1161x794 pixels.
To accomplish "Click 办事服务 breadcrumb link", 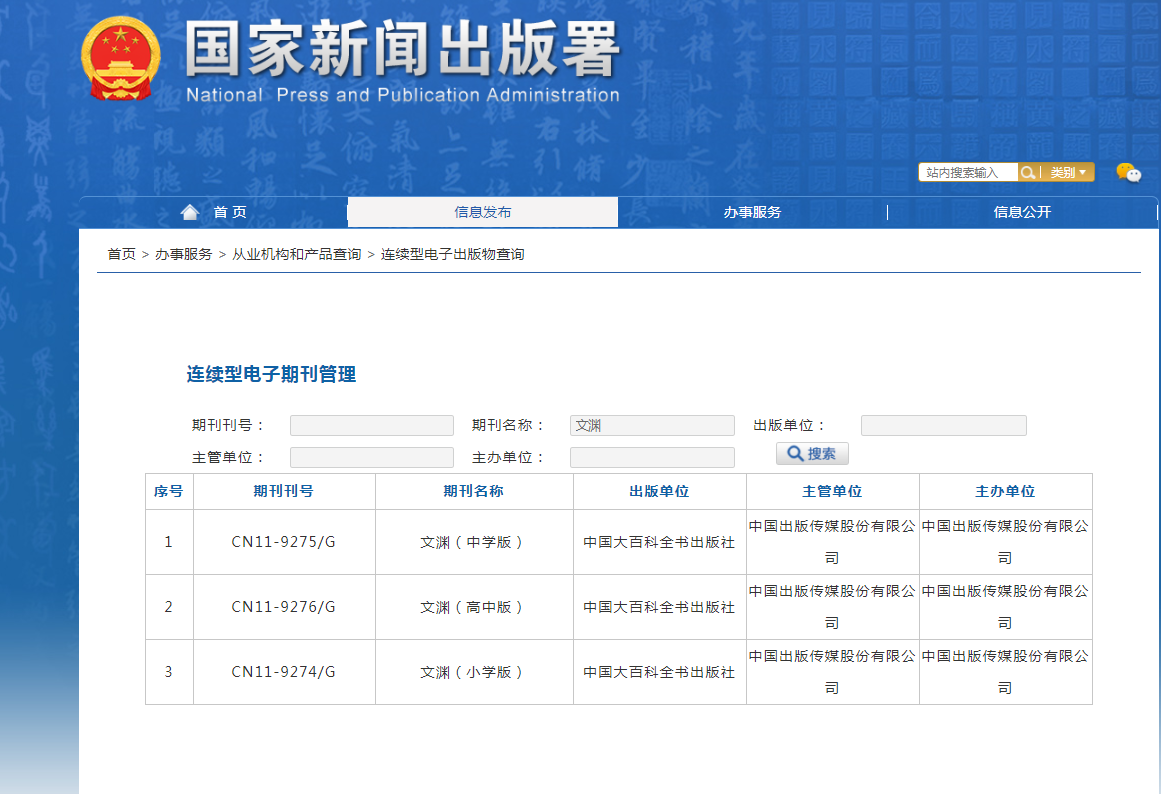I will [x=183, y=254].
